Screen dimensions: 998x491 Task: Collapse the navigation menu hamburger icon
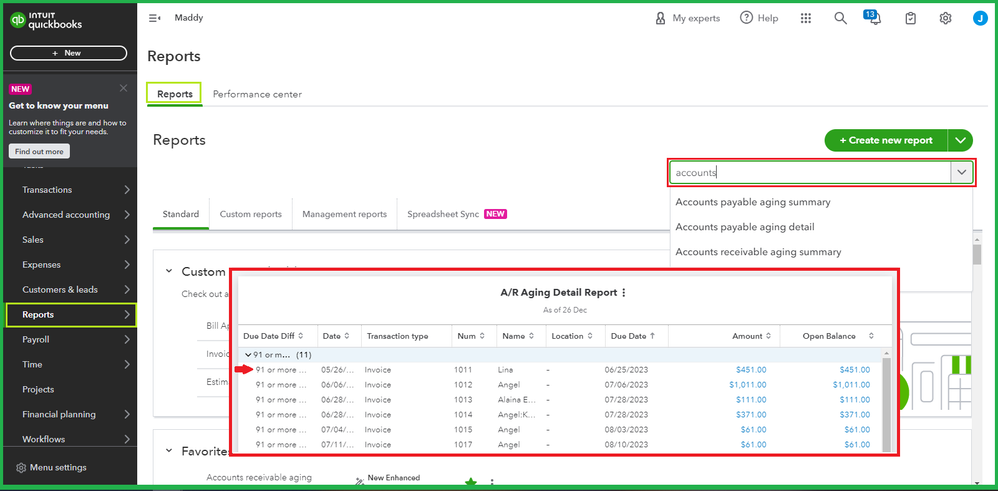[154, 18]
